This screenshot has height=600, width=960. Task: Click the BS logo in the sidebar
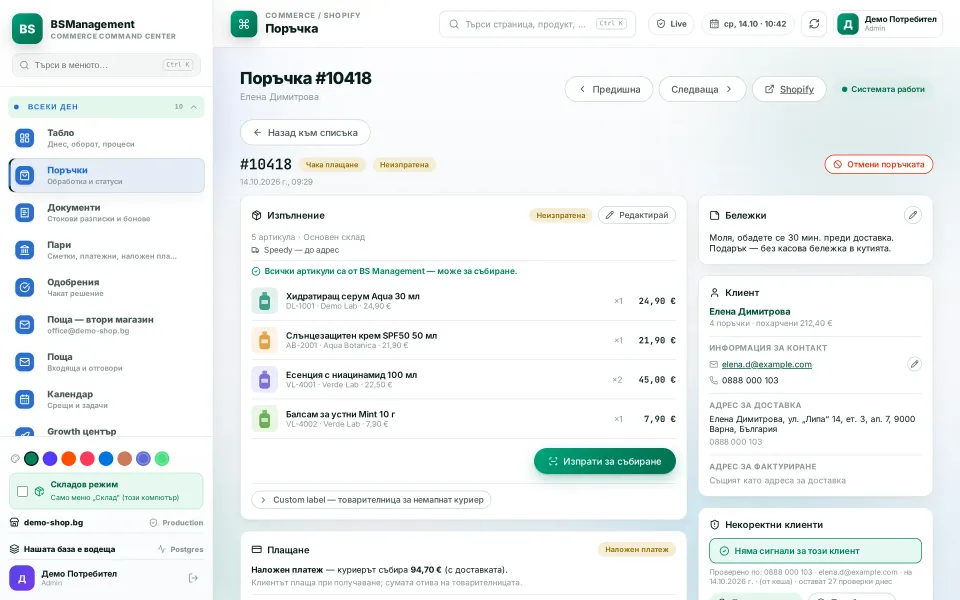(x=27, y=28)
